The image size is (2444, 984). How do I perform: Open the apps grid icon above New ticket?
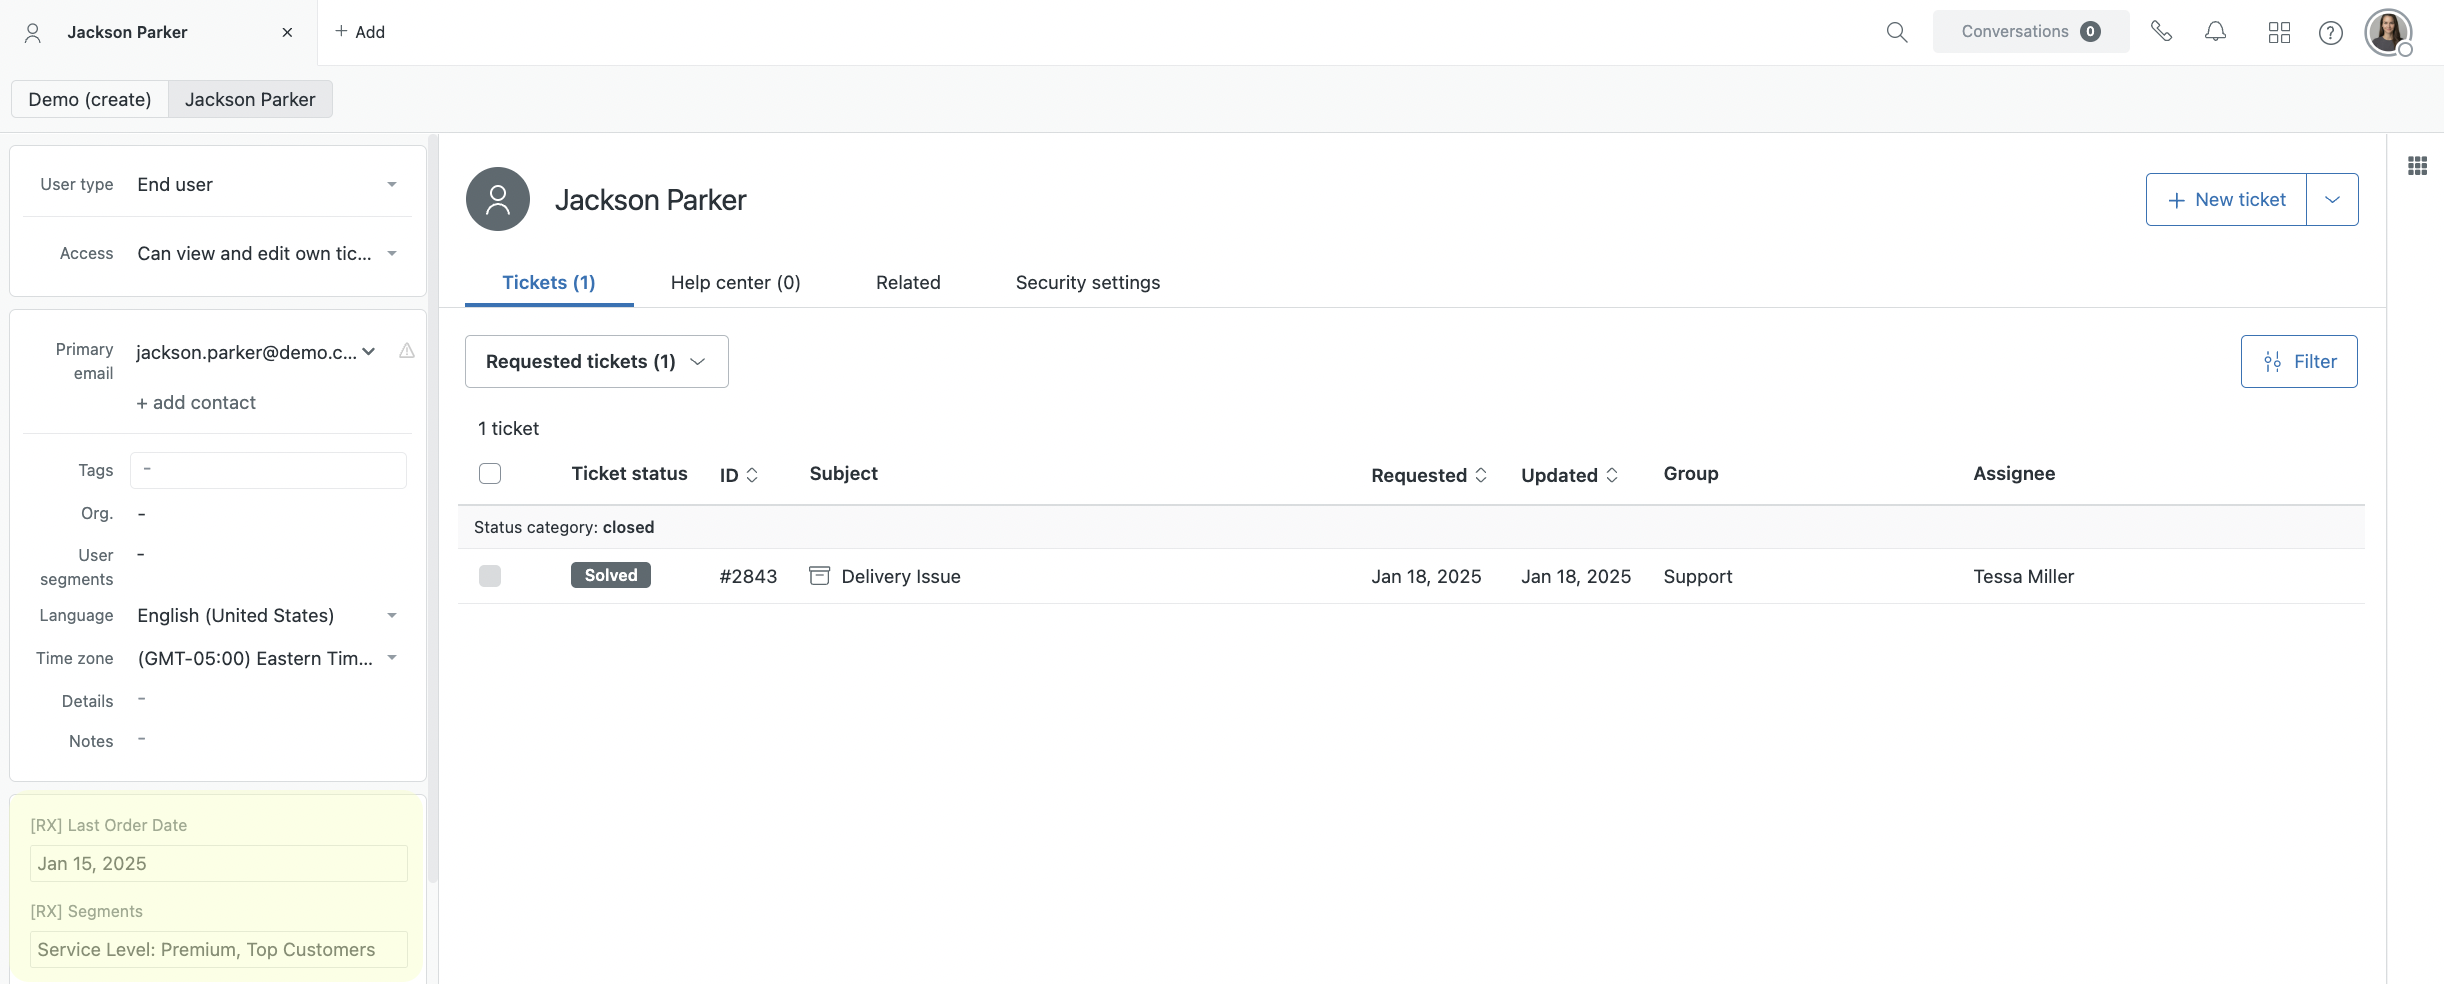click(2418, 165)
